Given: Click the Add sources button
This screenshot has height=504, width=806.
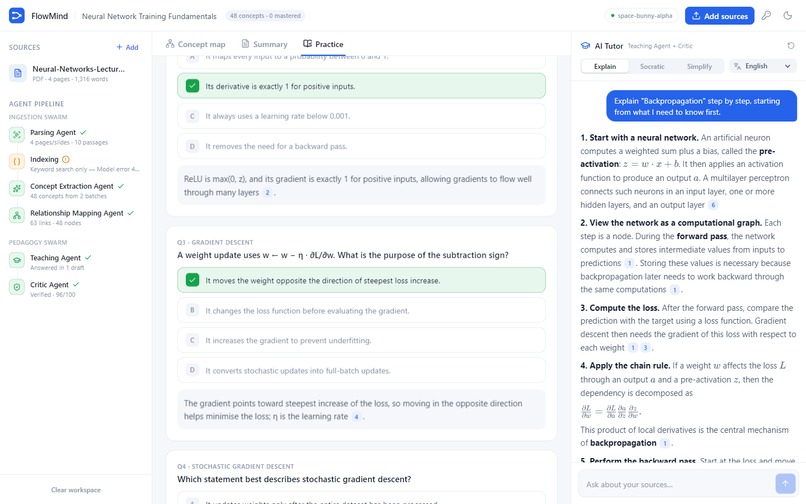Looking at the screenshot, I should (x=719, y=16).
